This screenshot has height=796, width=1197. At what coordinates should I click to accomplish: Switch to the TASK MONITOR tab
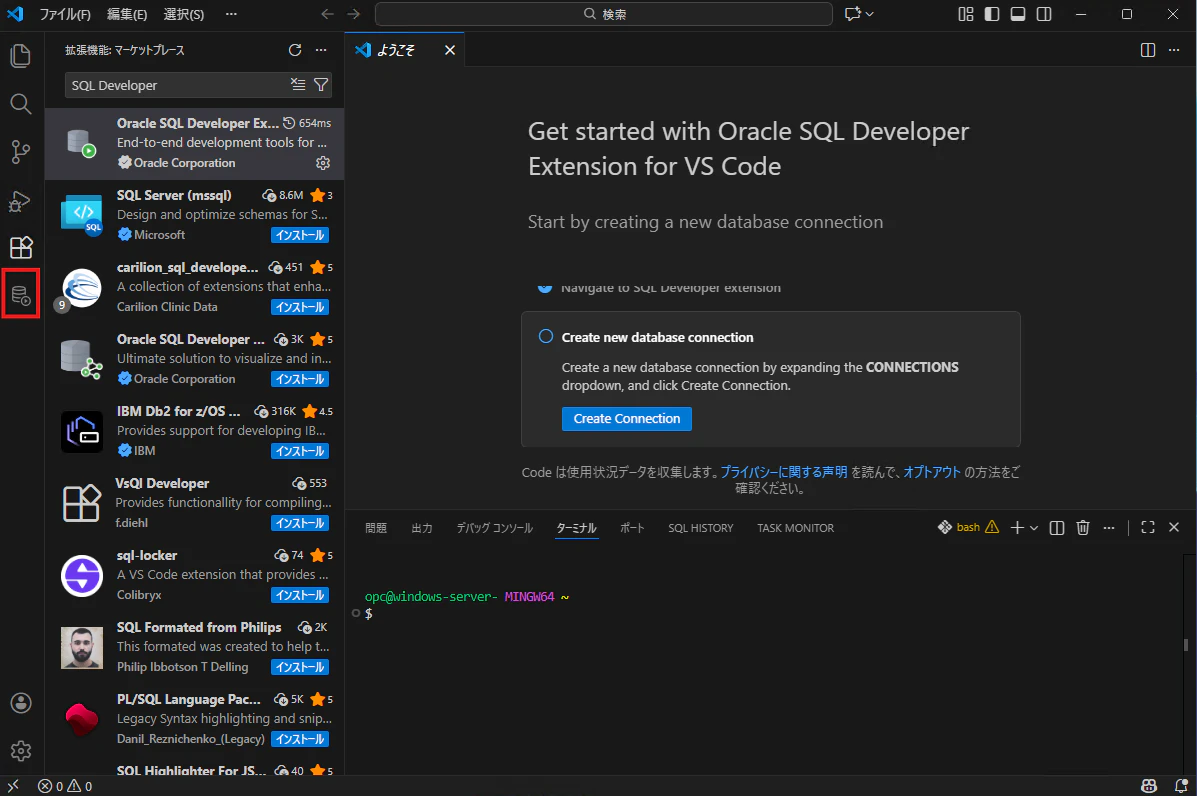[795, 527]
